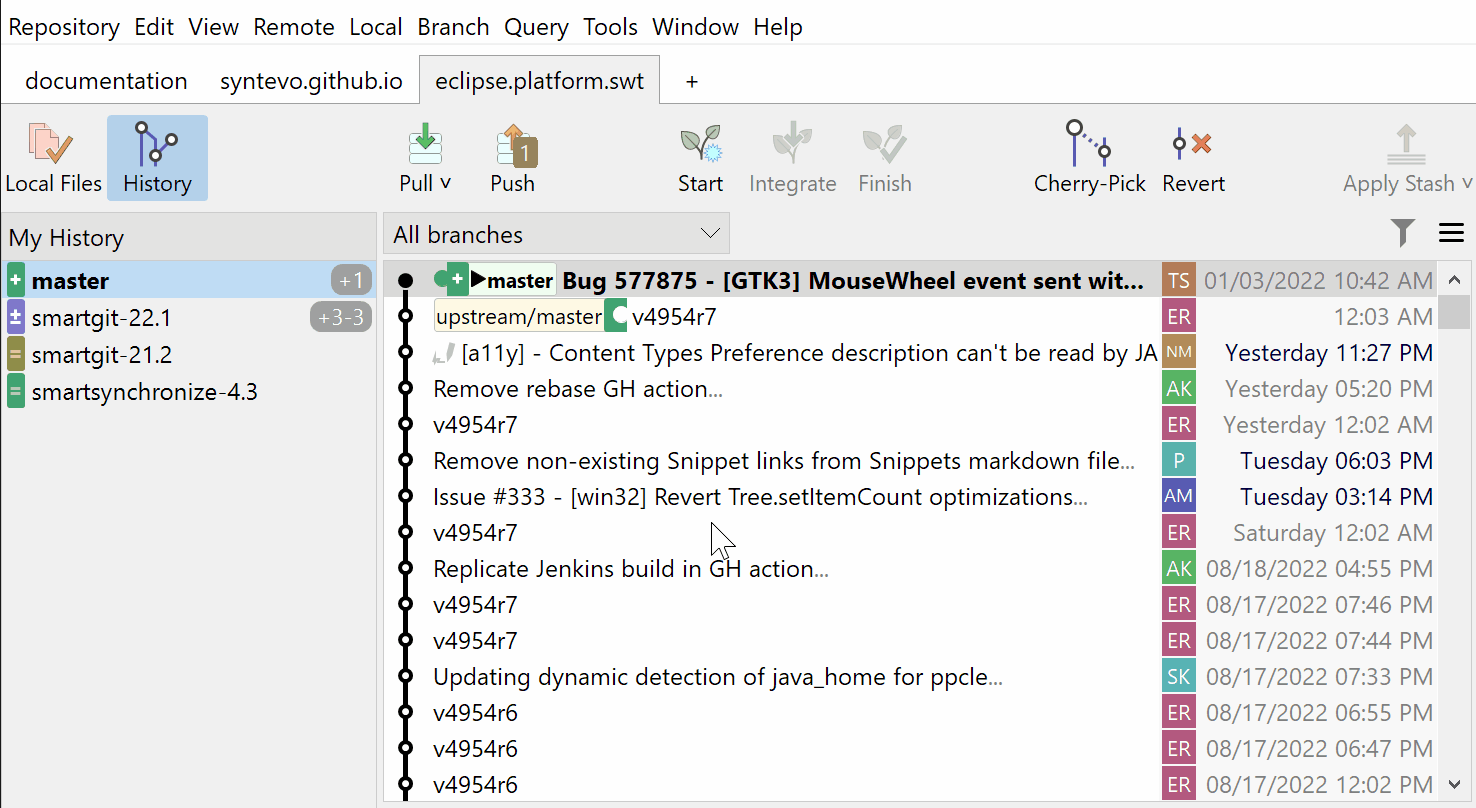Click the TS author avatar
The width and height of the screenshot is (1476, 808).
click(1178, 281)
